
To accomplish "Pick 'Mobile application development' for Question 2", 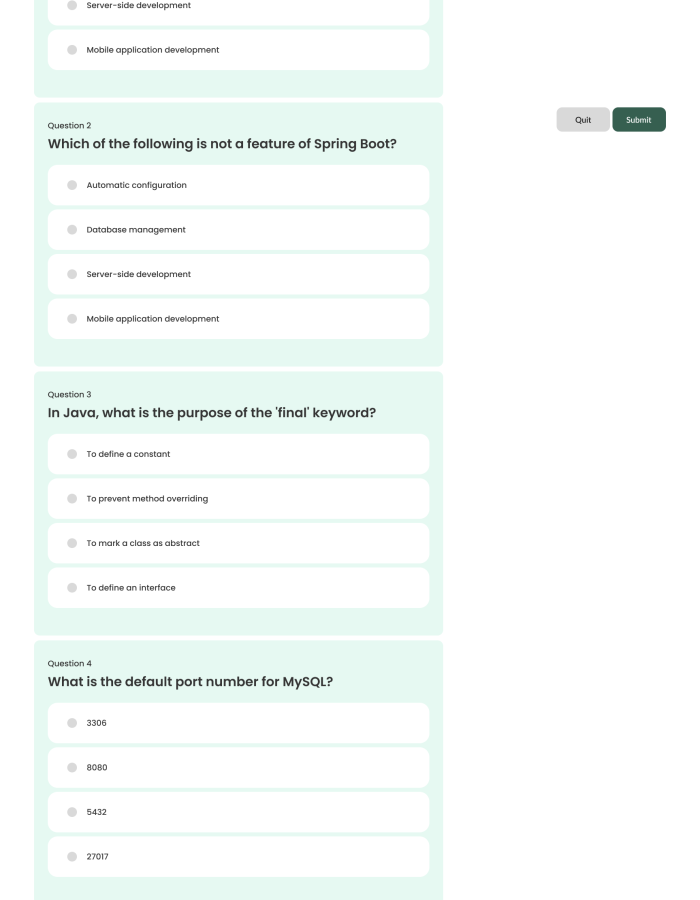I will [x=70, y=319].
